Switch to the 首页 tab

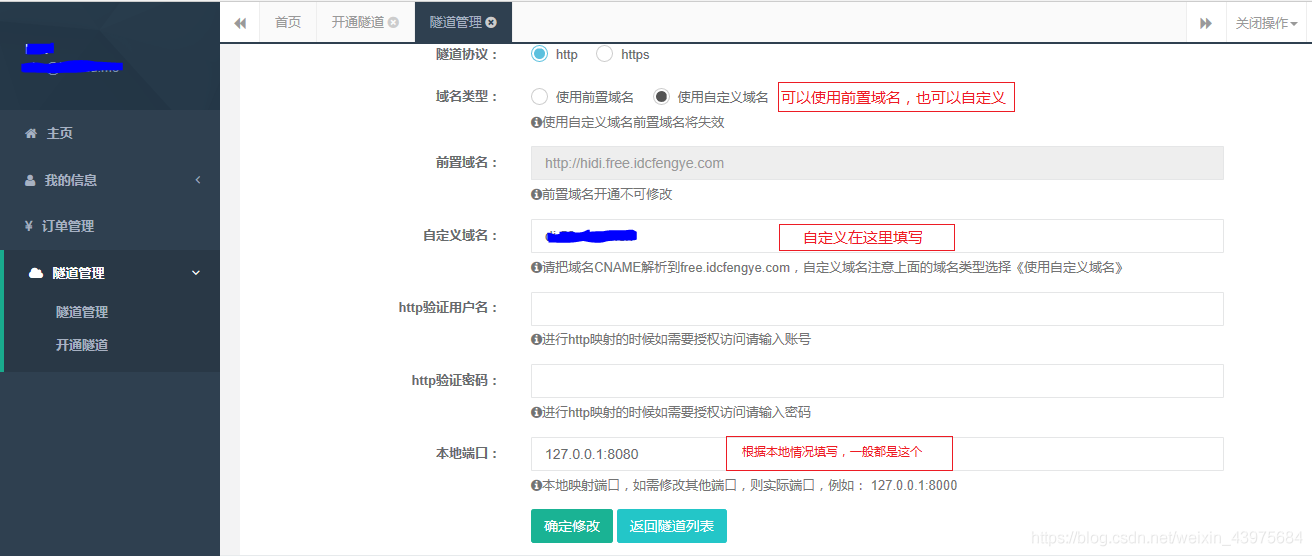[288, 22]
